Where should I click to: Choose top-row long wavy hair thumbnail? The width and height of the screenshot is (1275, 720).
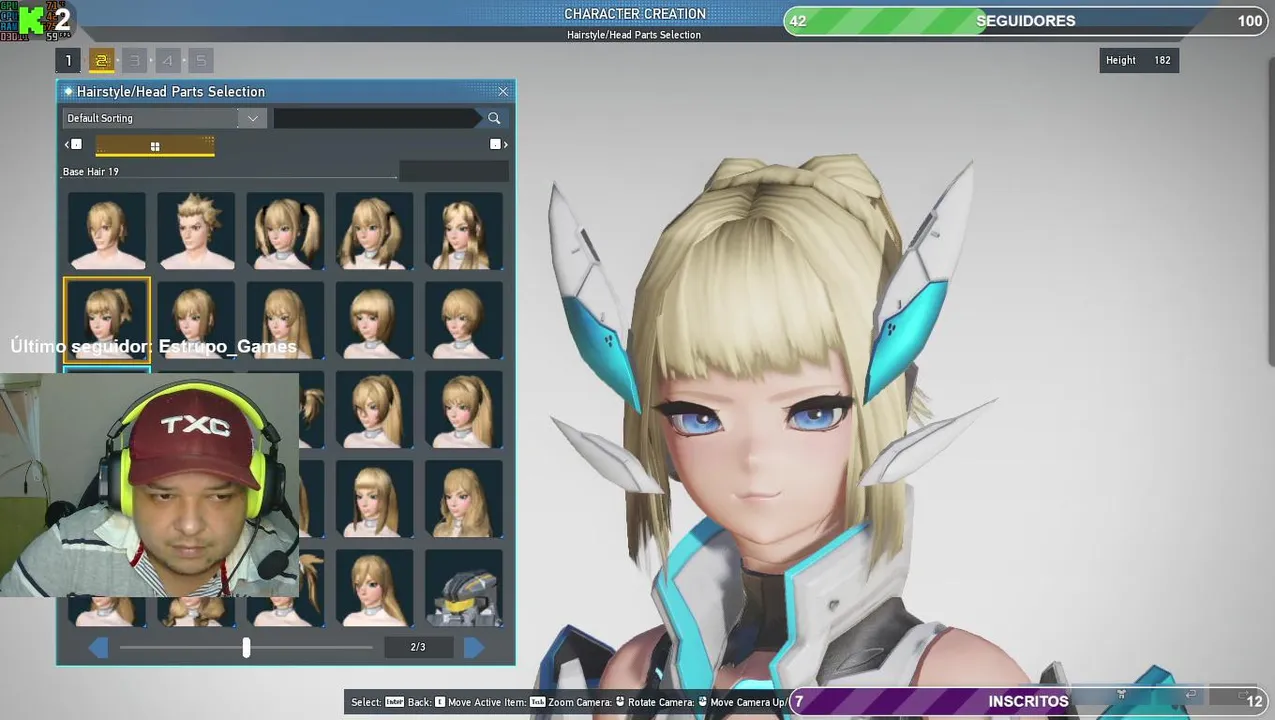pos(463,231)
